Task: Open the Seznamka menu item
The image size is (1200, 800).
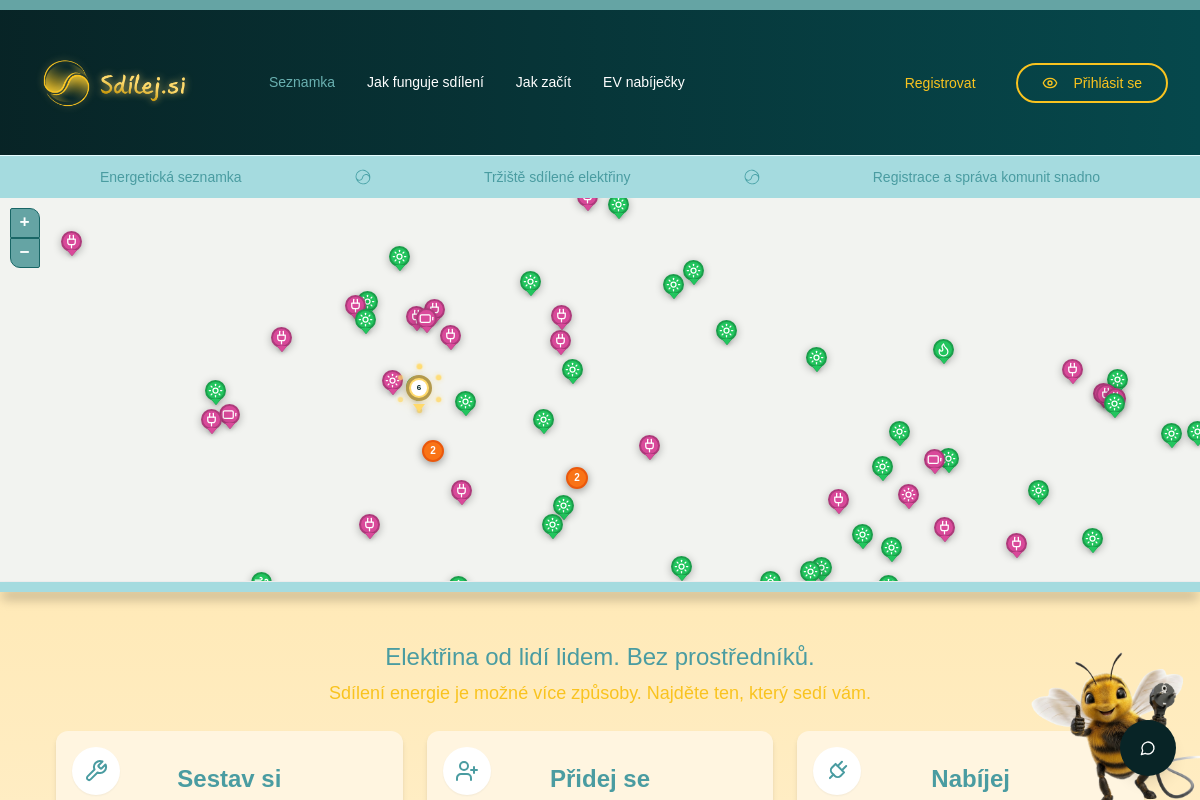Action: coord(302,82)
